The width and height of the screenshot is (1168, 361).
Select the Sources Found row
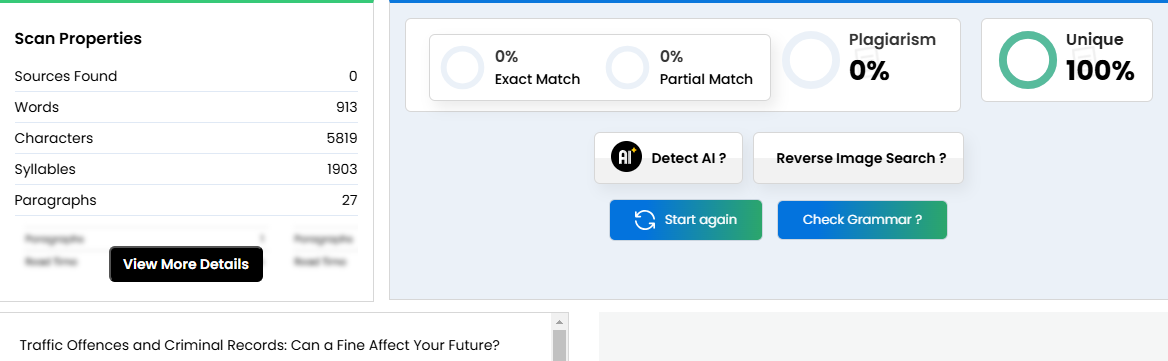point(186,76)
